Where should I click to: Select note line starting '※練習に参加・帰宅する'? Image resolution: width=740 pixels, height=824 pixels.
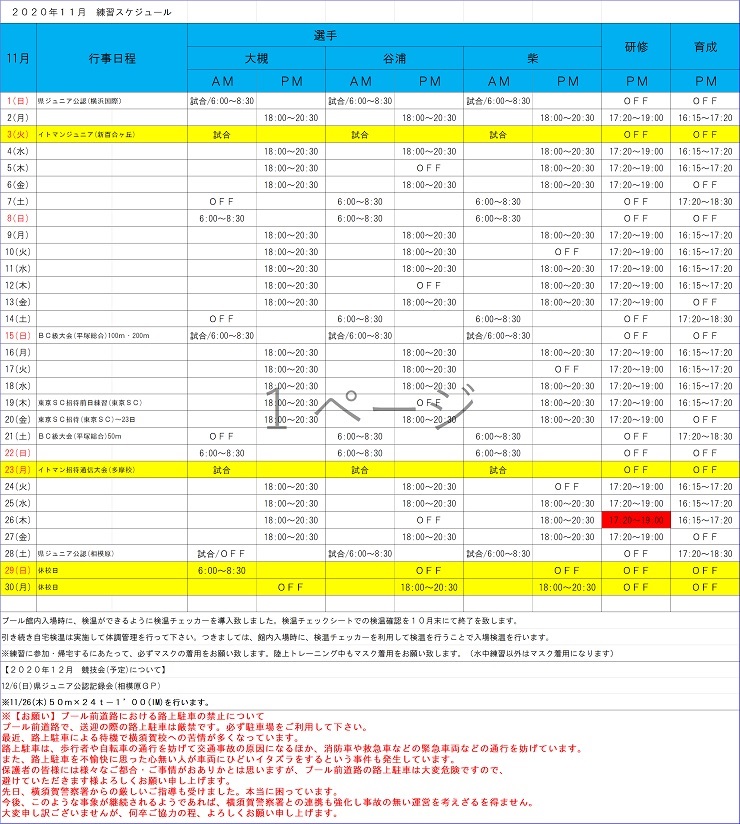point(308,654)
